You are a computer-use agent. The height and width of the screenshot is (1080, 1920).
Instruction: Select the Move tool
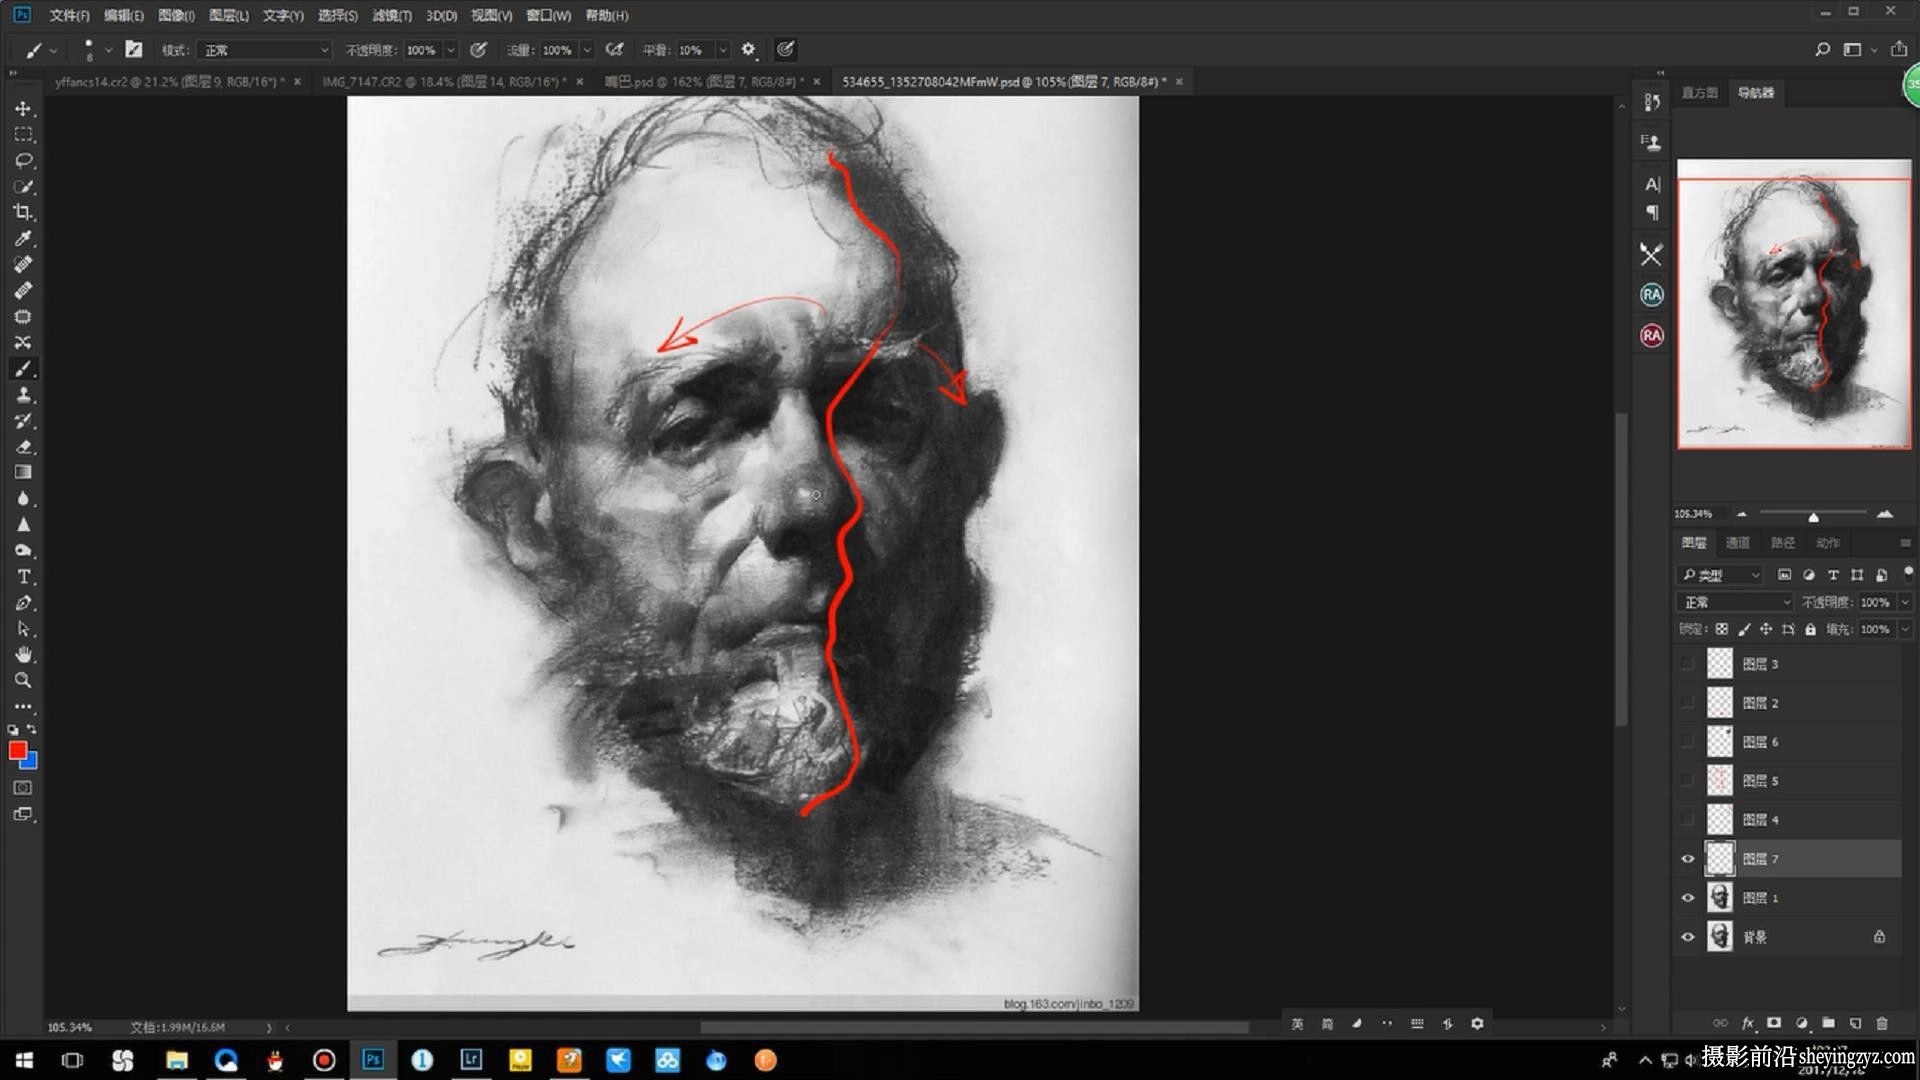coord(23,108)
